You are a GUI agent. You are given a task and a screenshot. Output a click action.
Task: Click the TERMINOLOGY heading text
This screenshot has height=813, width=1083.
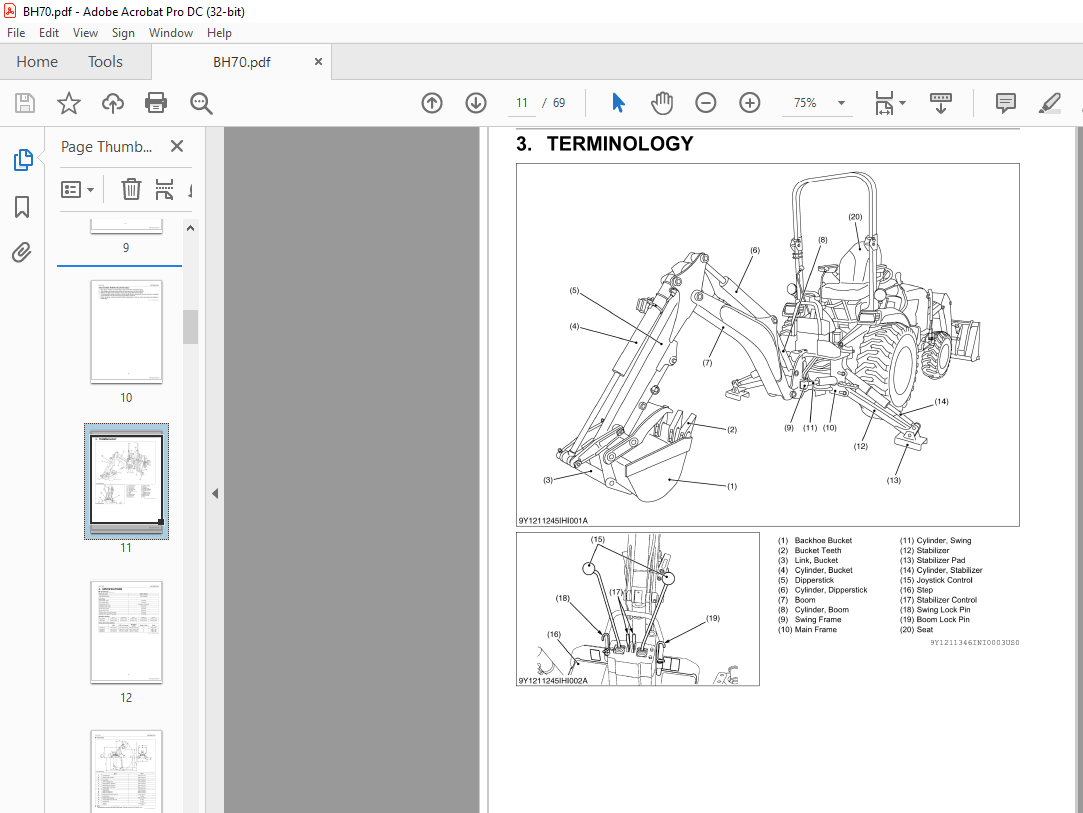pyautogui.click(x=620, y=144)
